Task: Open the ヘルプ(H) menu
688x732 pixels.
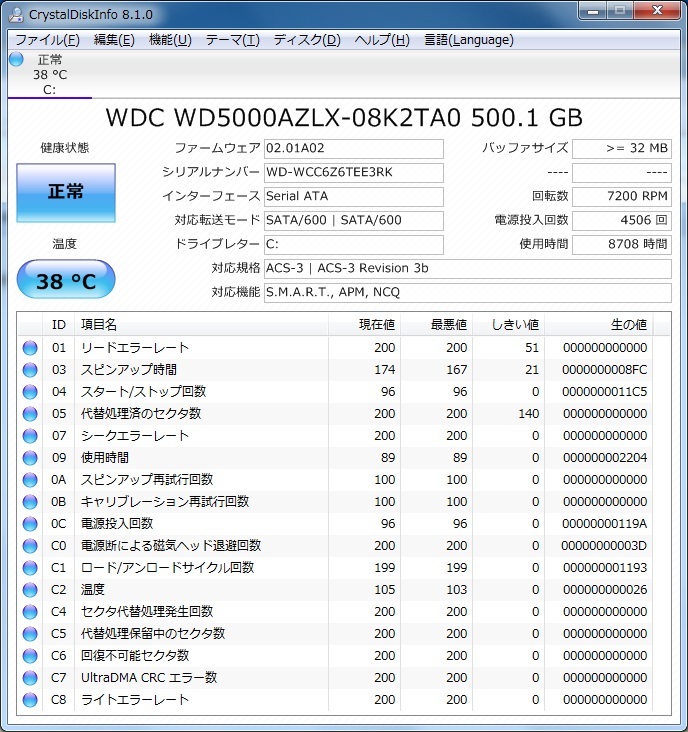Action: (x=382, y=40)
